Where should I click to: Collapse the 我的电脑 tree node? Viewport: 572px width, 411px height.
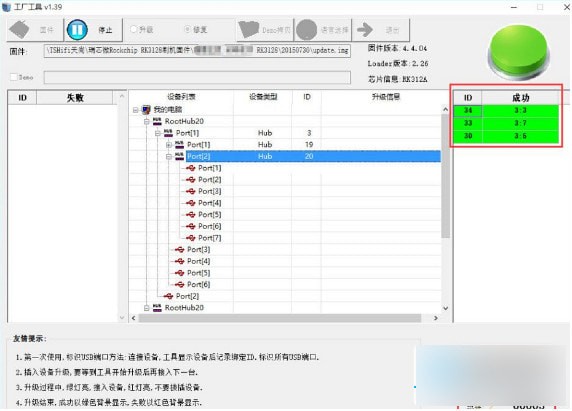tap(135, 109)
